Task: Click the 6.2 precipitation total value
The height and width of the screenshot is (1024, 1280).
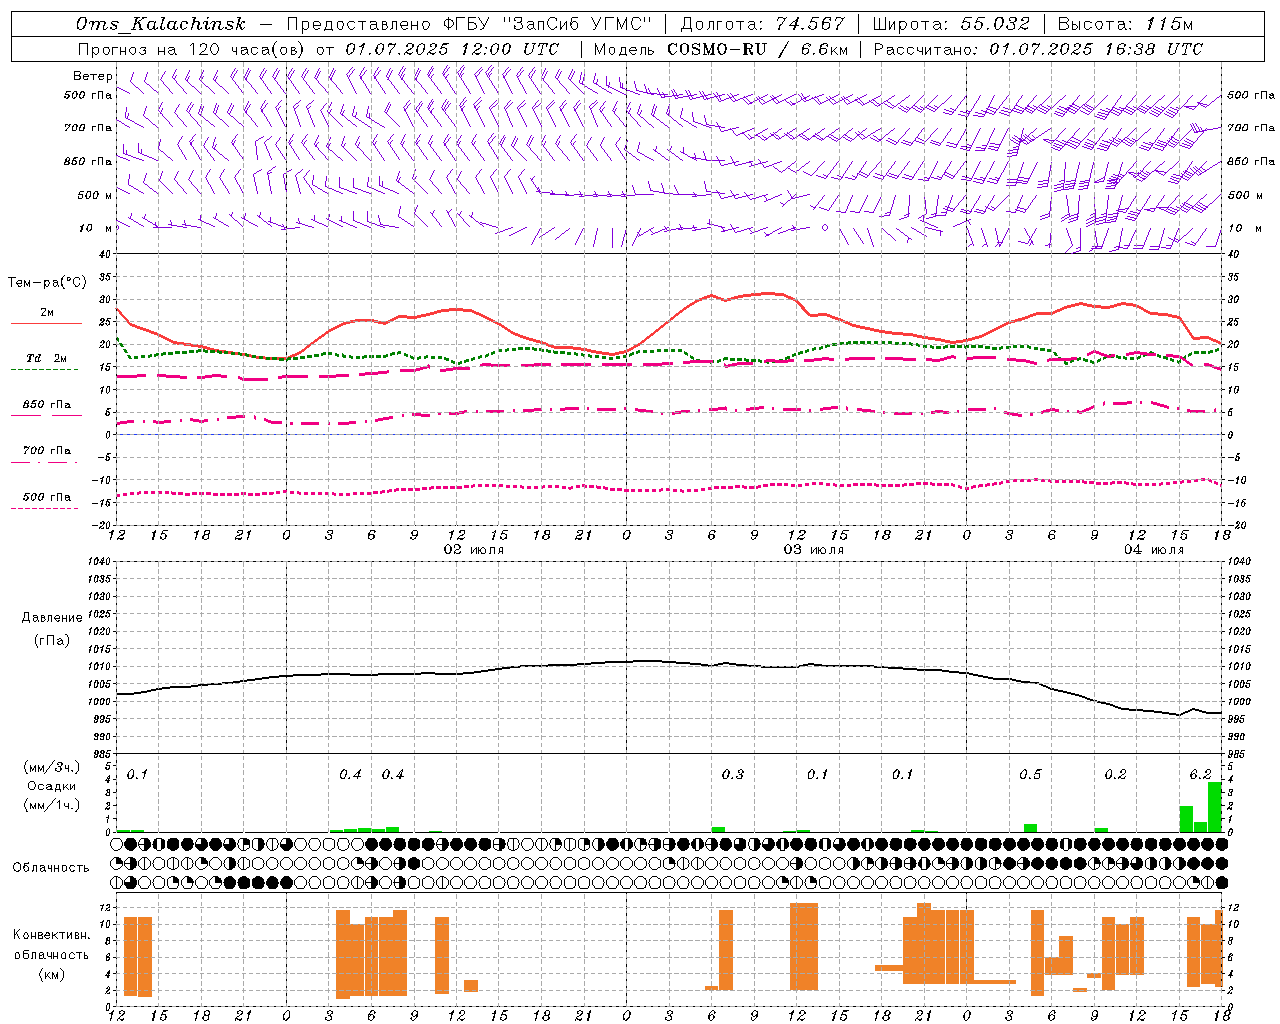Action: click(1201, 774)
